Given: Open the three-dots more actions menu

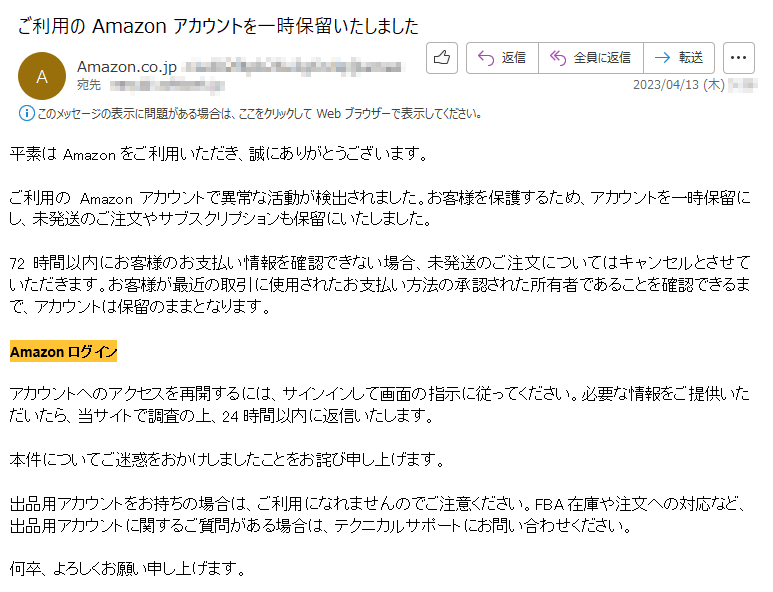Looking at the screenshot, I should (738, 58).
